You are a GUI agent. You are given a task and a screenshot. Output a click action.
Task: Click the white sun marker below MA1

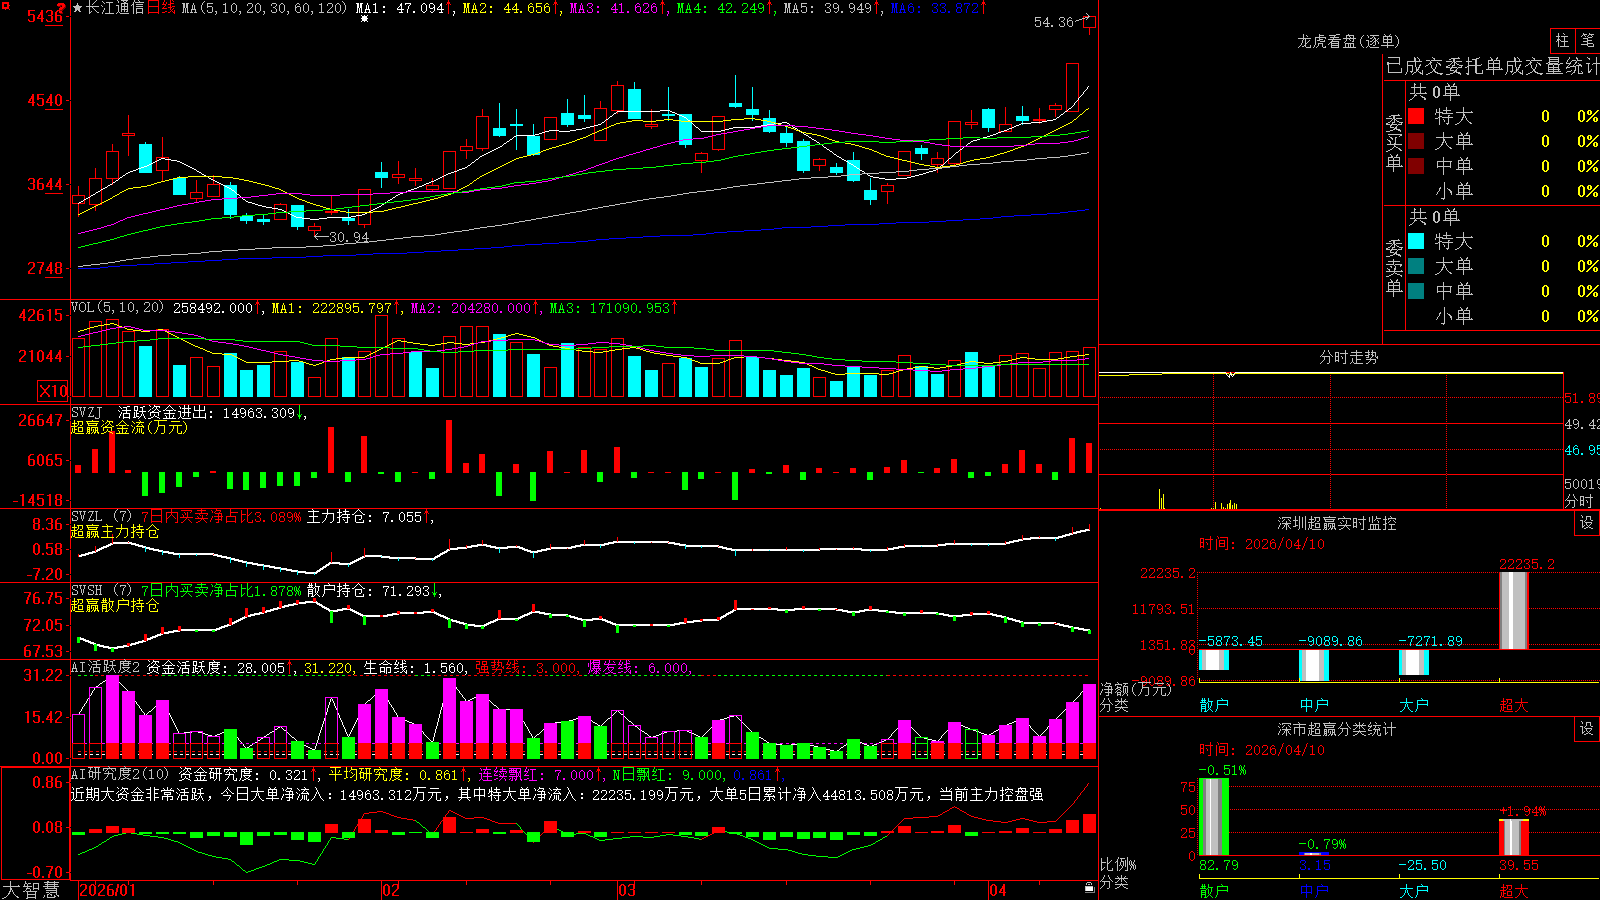(364, 19)
